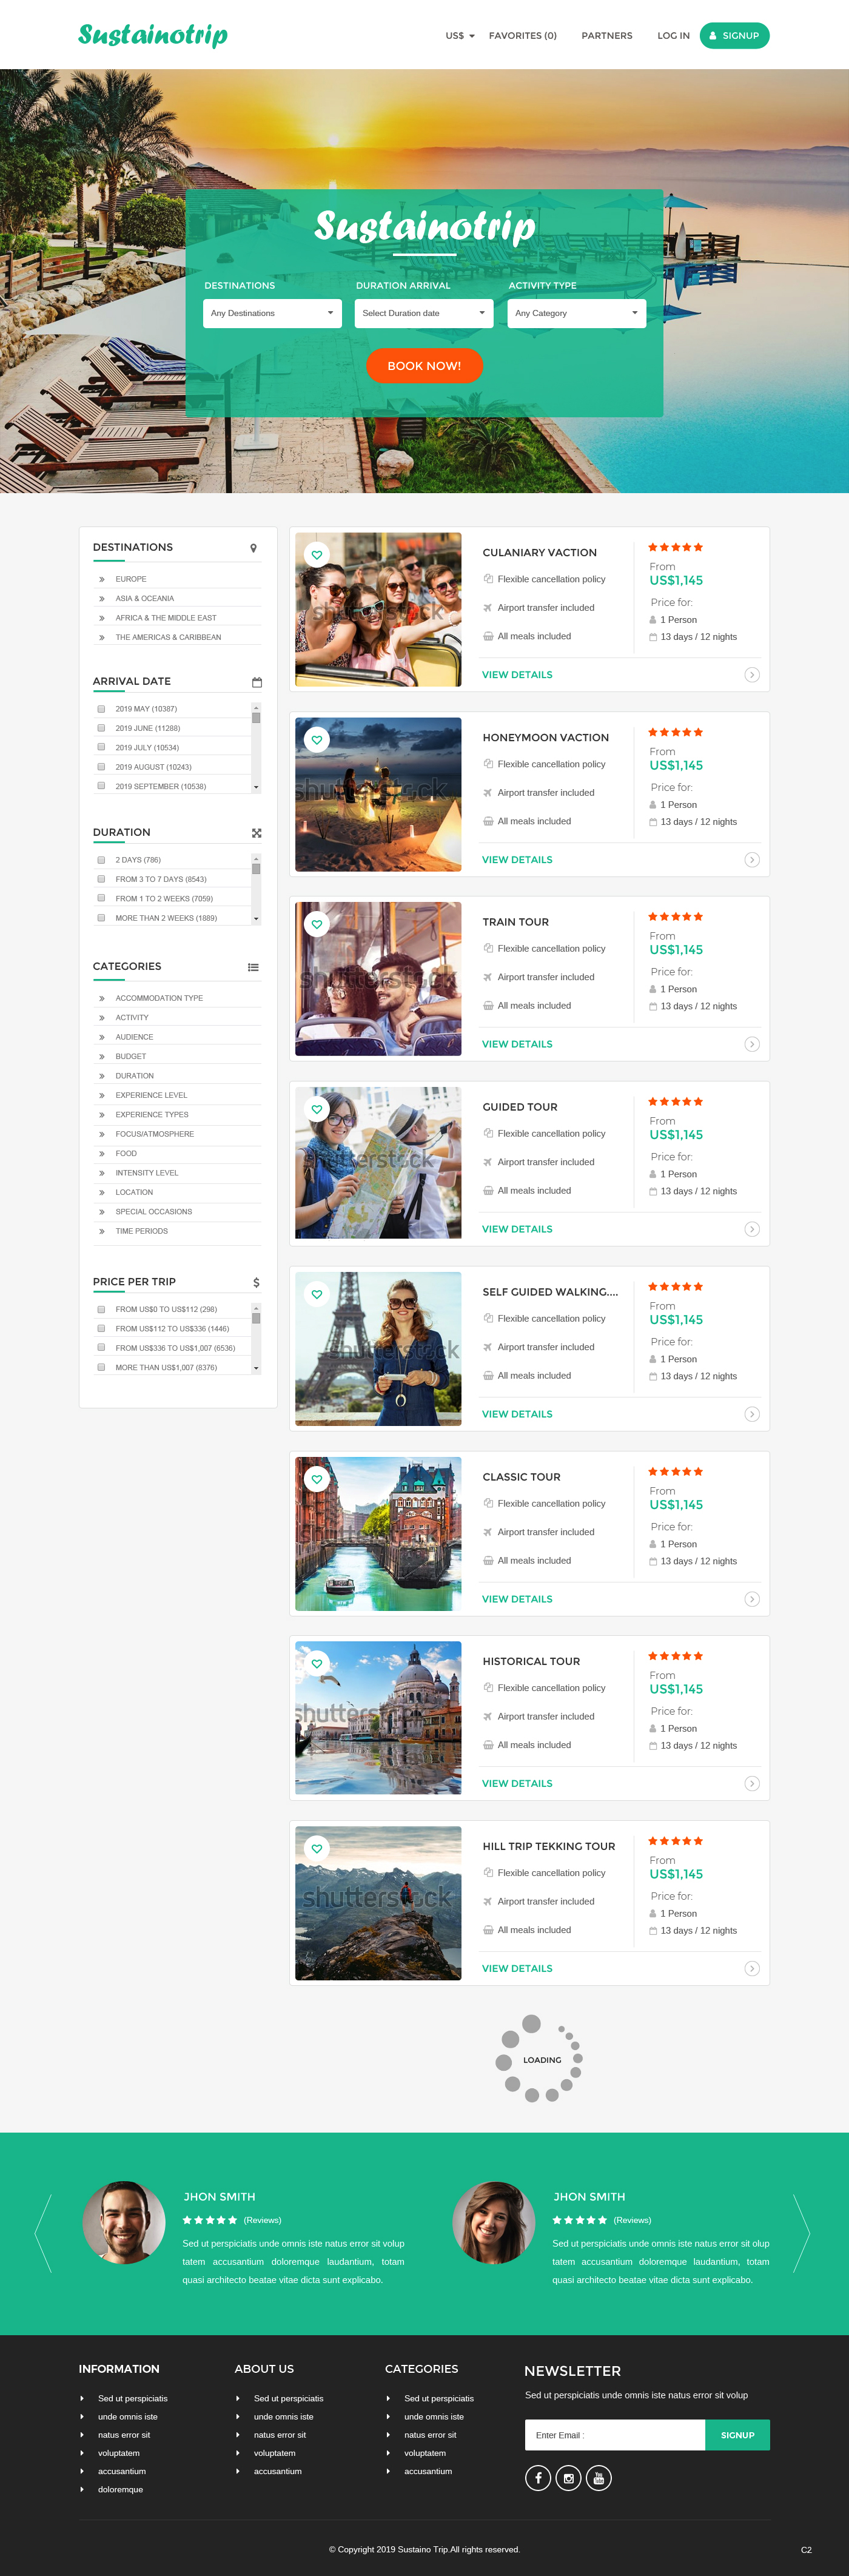849x2576 pixels.
Task: Click the arrow circle on Historical Tour card
Action: click(x=752, y=1783)
